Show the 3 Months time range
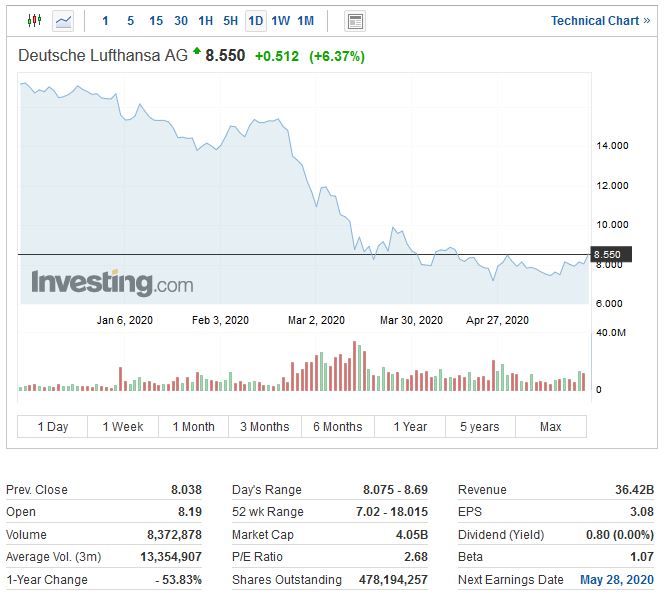The image size is (666, 601). [x=265, y=426]
